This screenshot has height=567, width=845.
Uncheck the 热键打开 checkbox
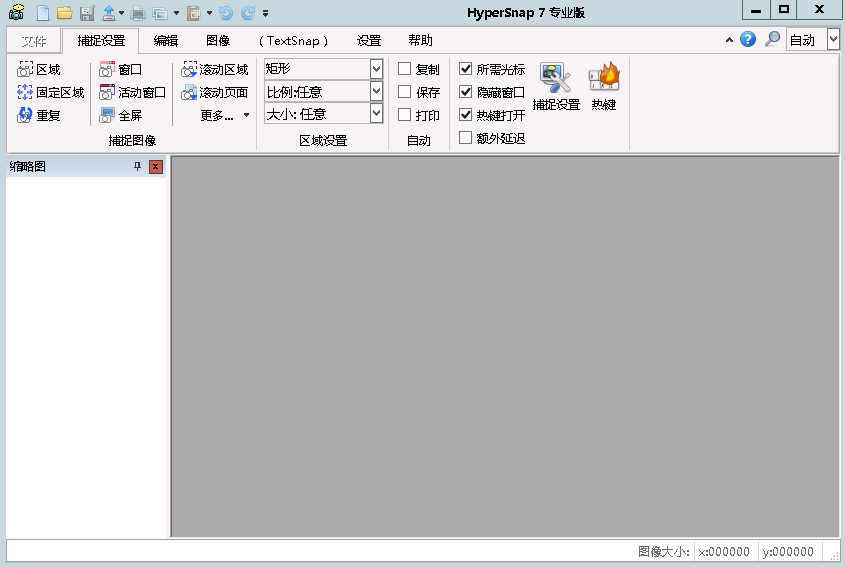[466, 115]
